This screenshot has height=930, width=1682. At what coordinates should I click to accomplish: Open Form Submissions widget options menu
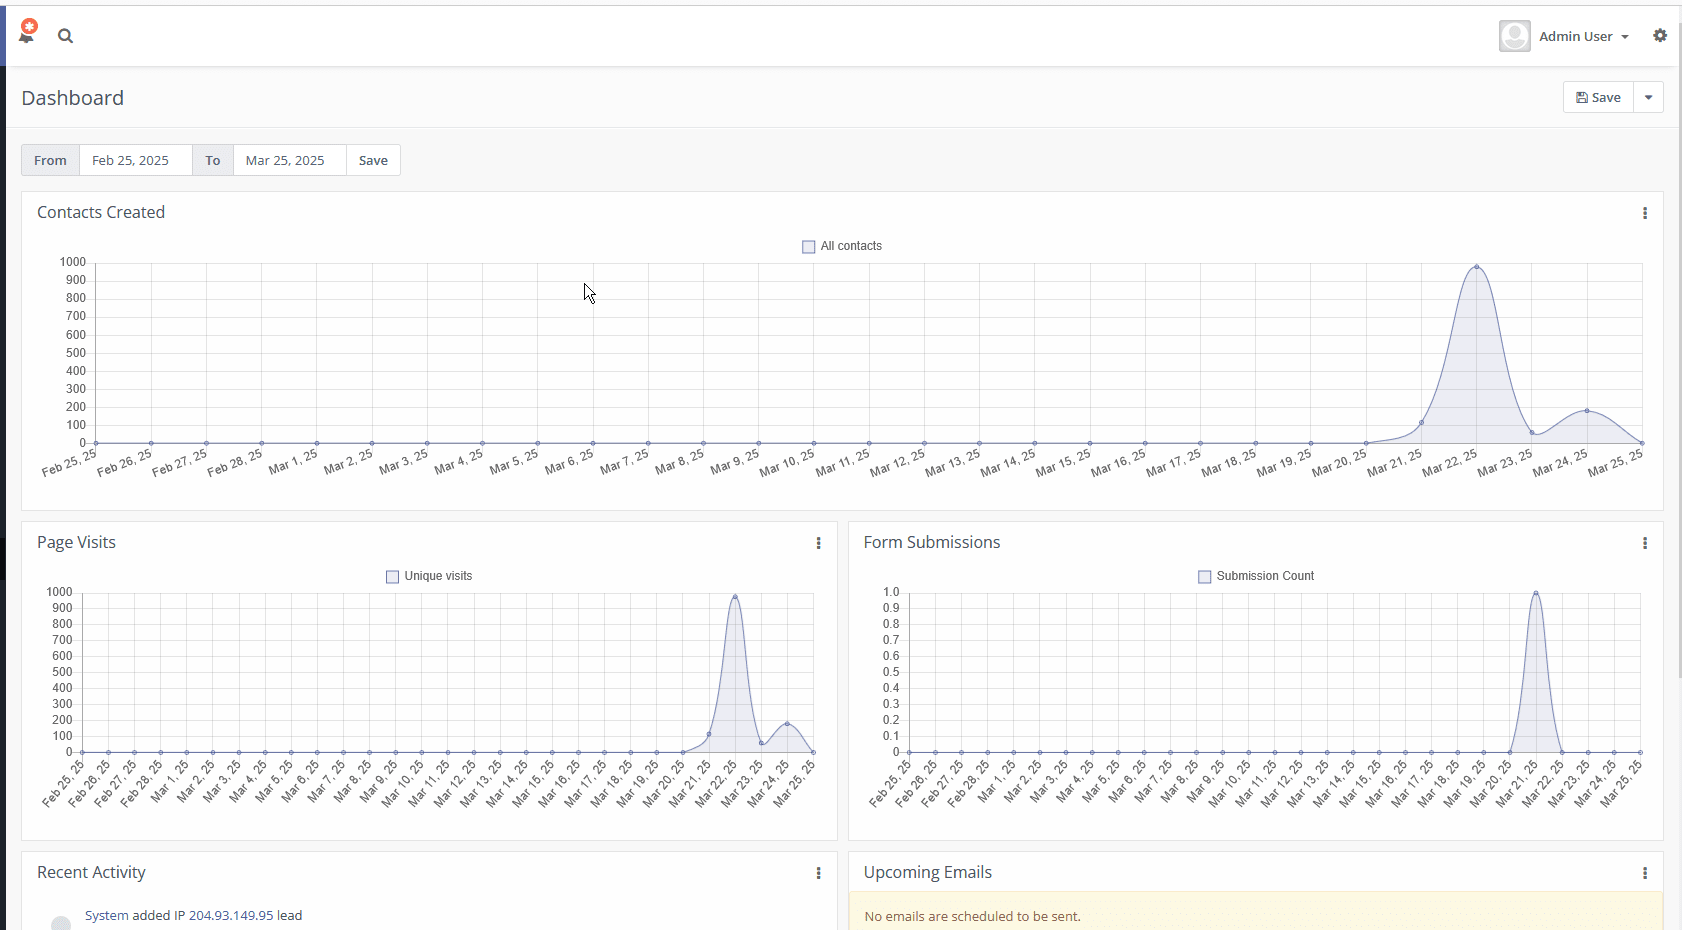click(1645, 543)
